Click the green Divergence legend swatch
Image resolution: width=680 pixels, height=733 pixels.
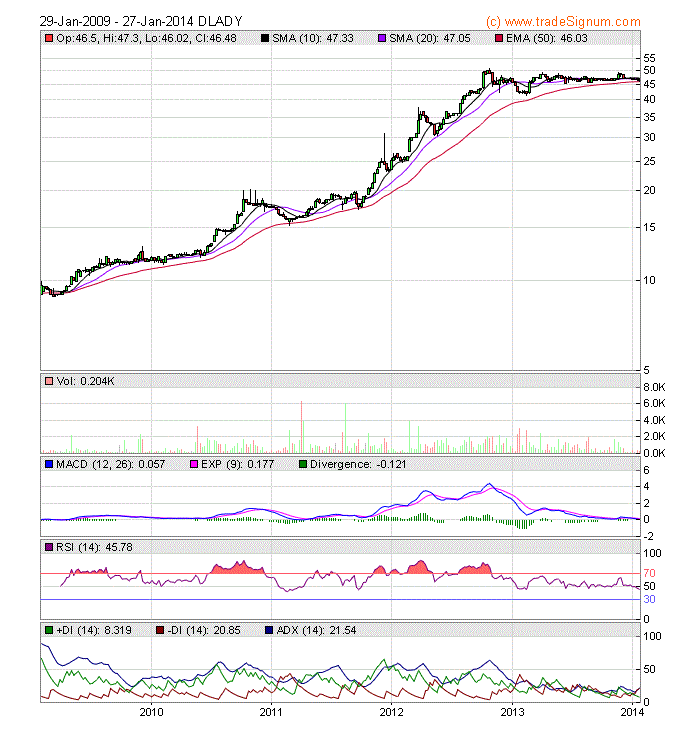point(303,464)
